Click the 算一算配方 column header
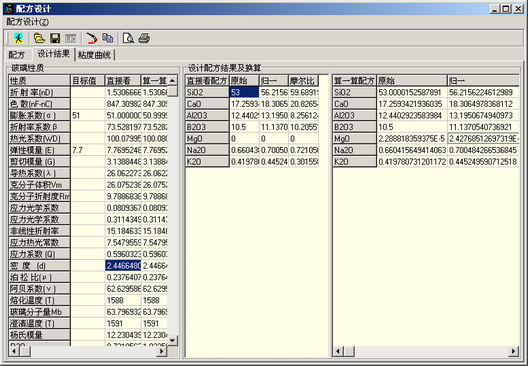528x366 pixels. [355, 80]
